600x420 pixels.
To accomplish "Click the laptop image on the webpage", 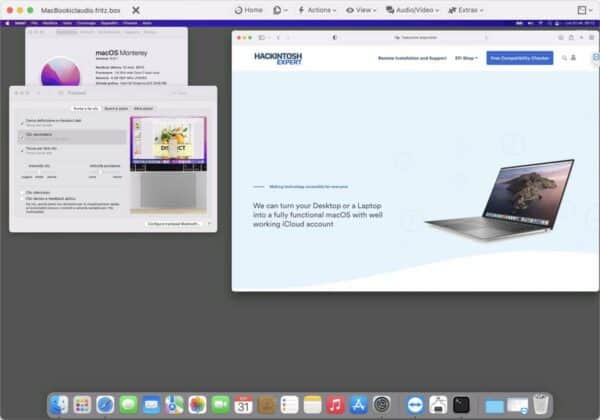I will (x=499, y=200).
